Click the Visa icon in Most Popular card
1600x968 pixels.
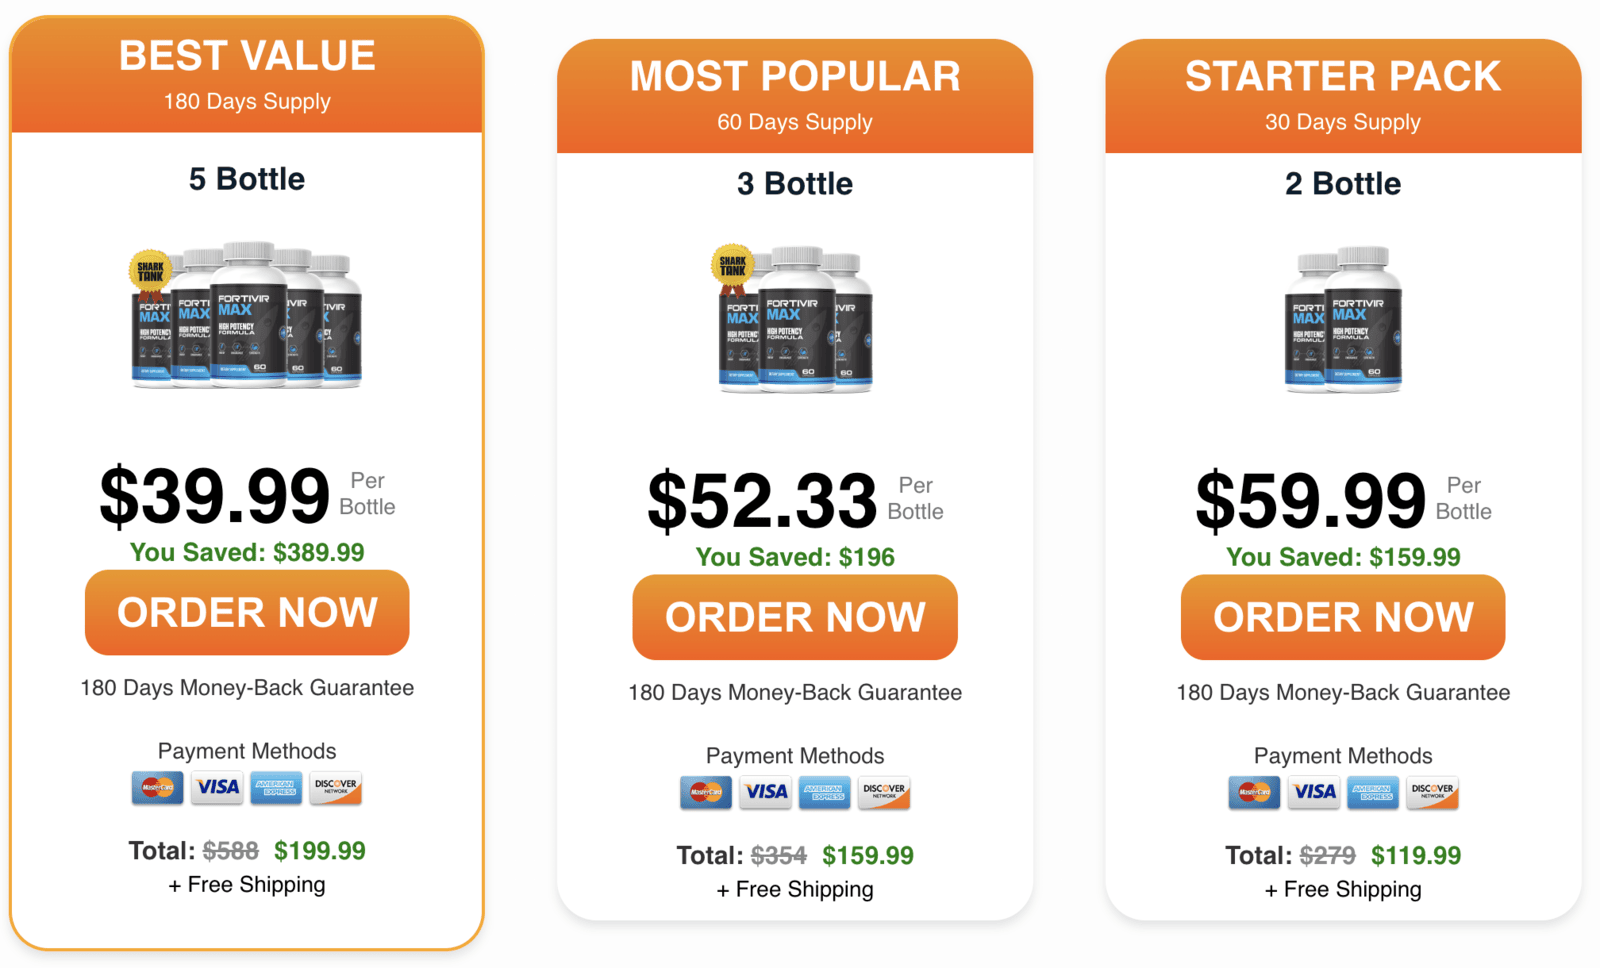click(765, 793)
